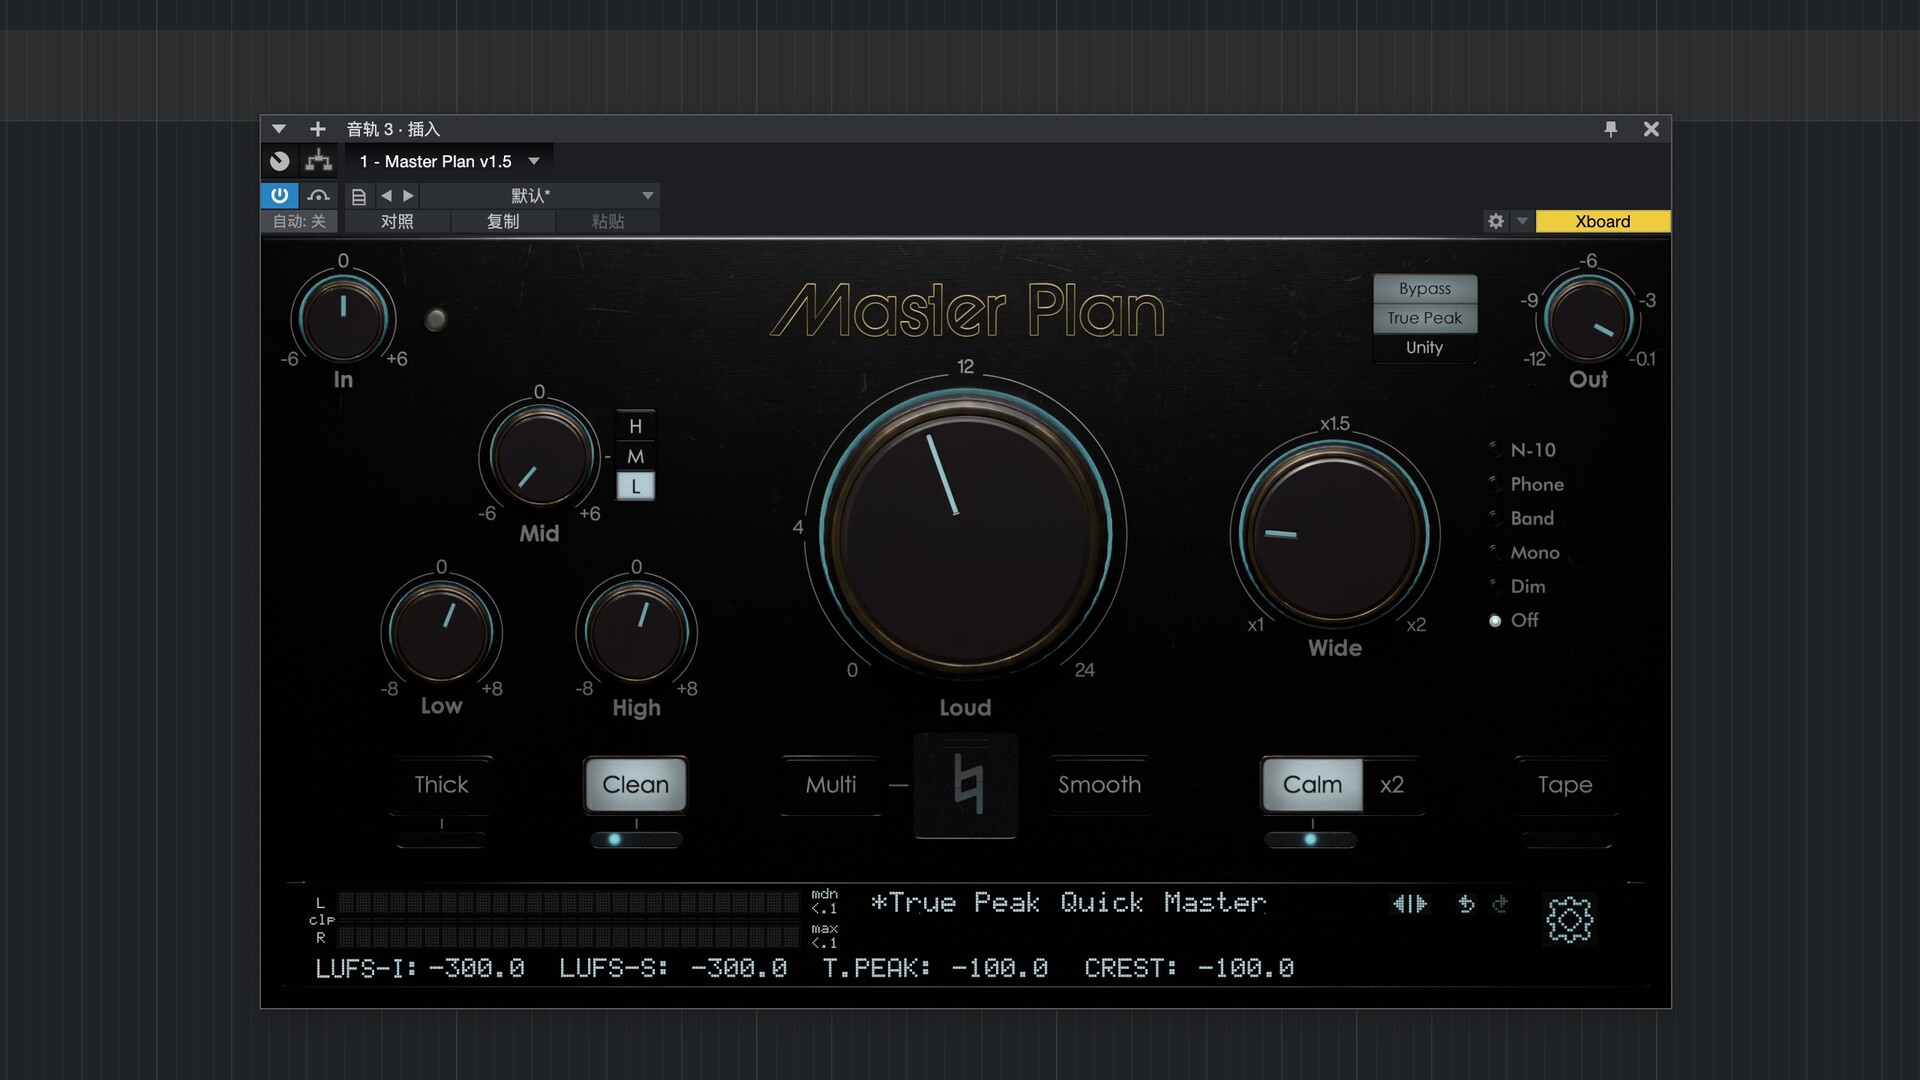The width and height of the screenshot is (1920, 1080).
Task: Click the L/R level meter bar
Action: click(568, 920)
